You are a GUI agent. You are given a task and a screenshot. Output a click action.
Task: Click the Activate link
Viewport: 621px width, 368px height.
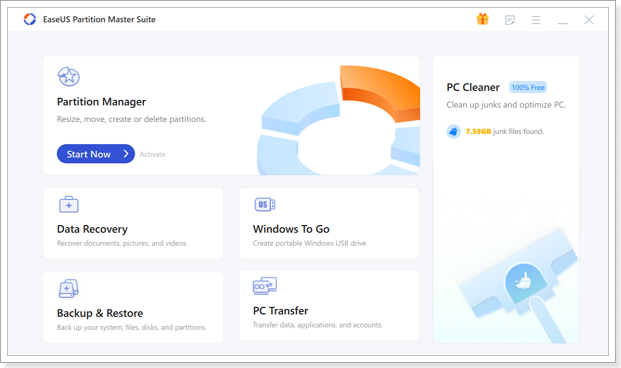point(152,154)
